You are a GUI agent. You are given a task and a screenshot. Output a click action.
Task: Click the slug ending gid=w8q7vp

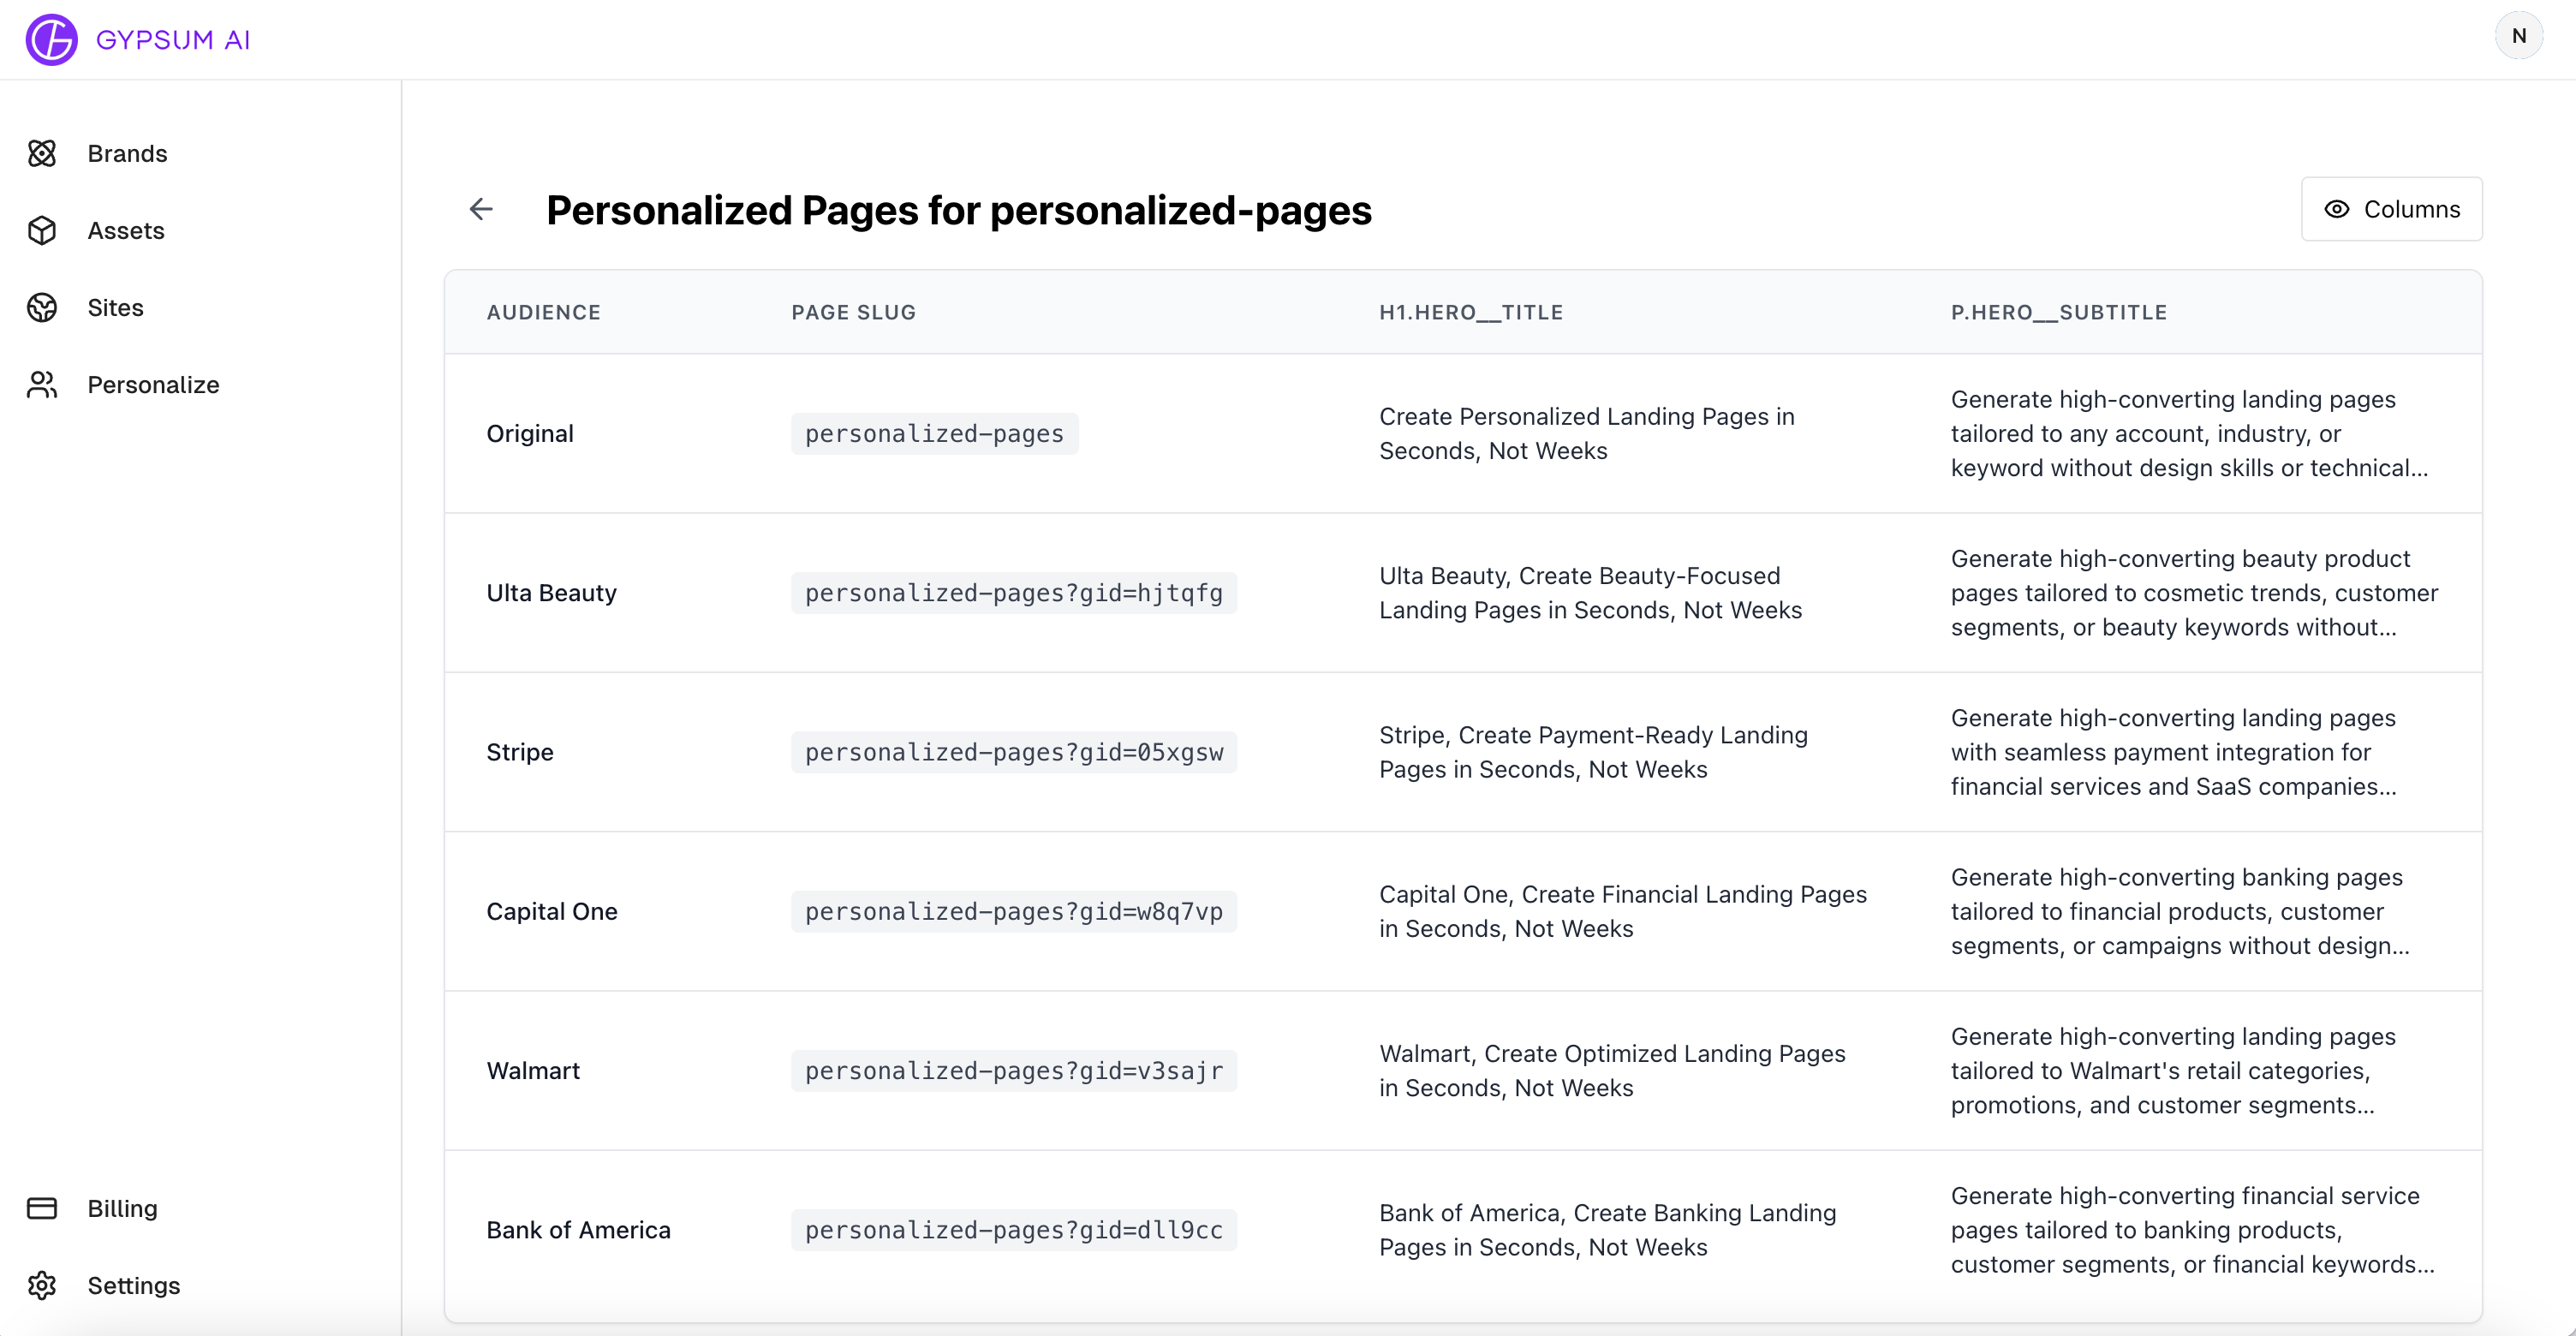1014,911
